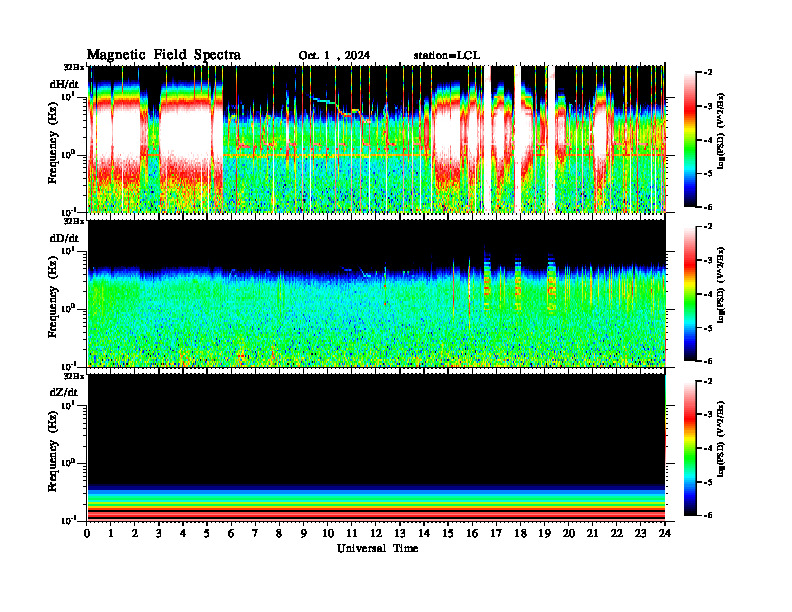Click hour 4 tick label on time axis
Image resolution: width=792 pixels, height=612 pixels.
pos(183,533)
